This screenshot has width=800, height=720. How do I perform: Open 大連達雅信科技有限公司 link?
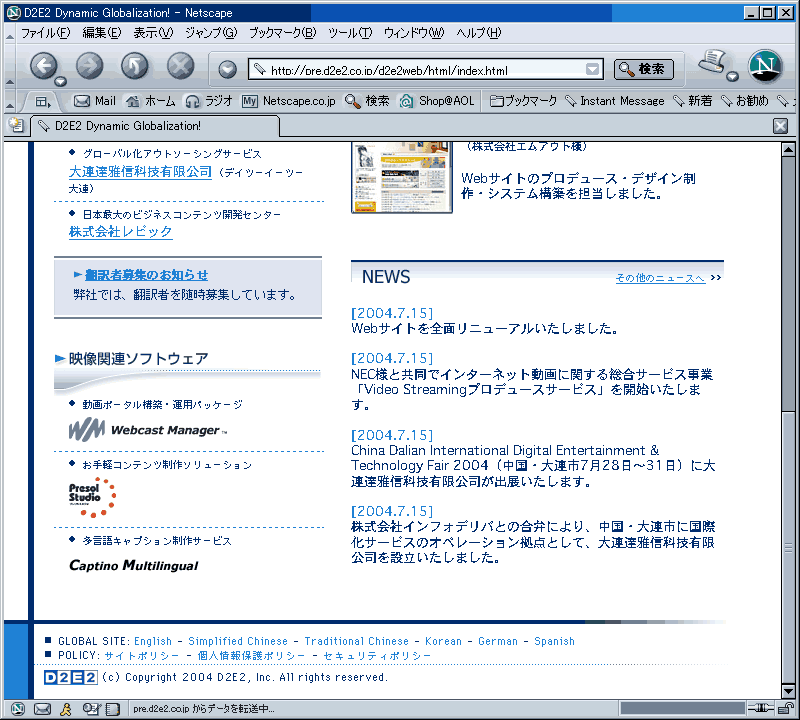[x=140, y=172]
